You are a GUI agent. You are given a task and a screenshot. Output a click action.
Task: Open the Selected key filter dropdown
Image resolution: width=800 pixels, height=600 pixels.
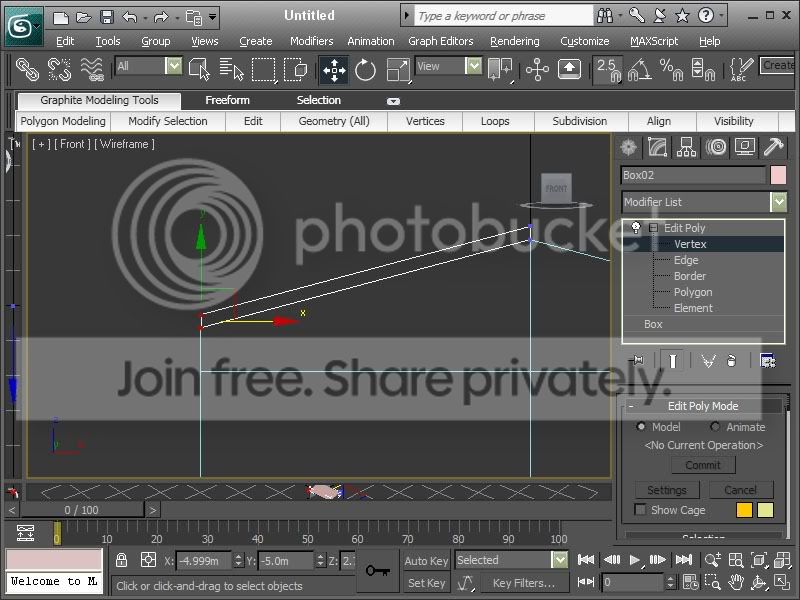(x=560, y=560)
